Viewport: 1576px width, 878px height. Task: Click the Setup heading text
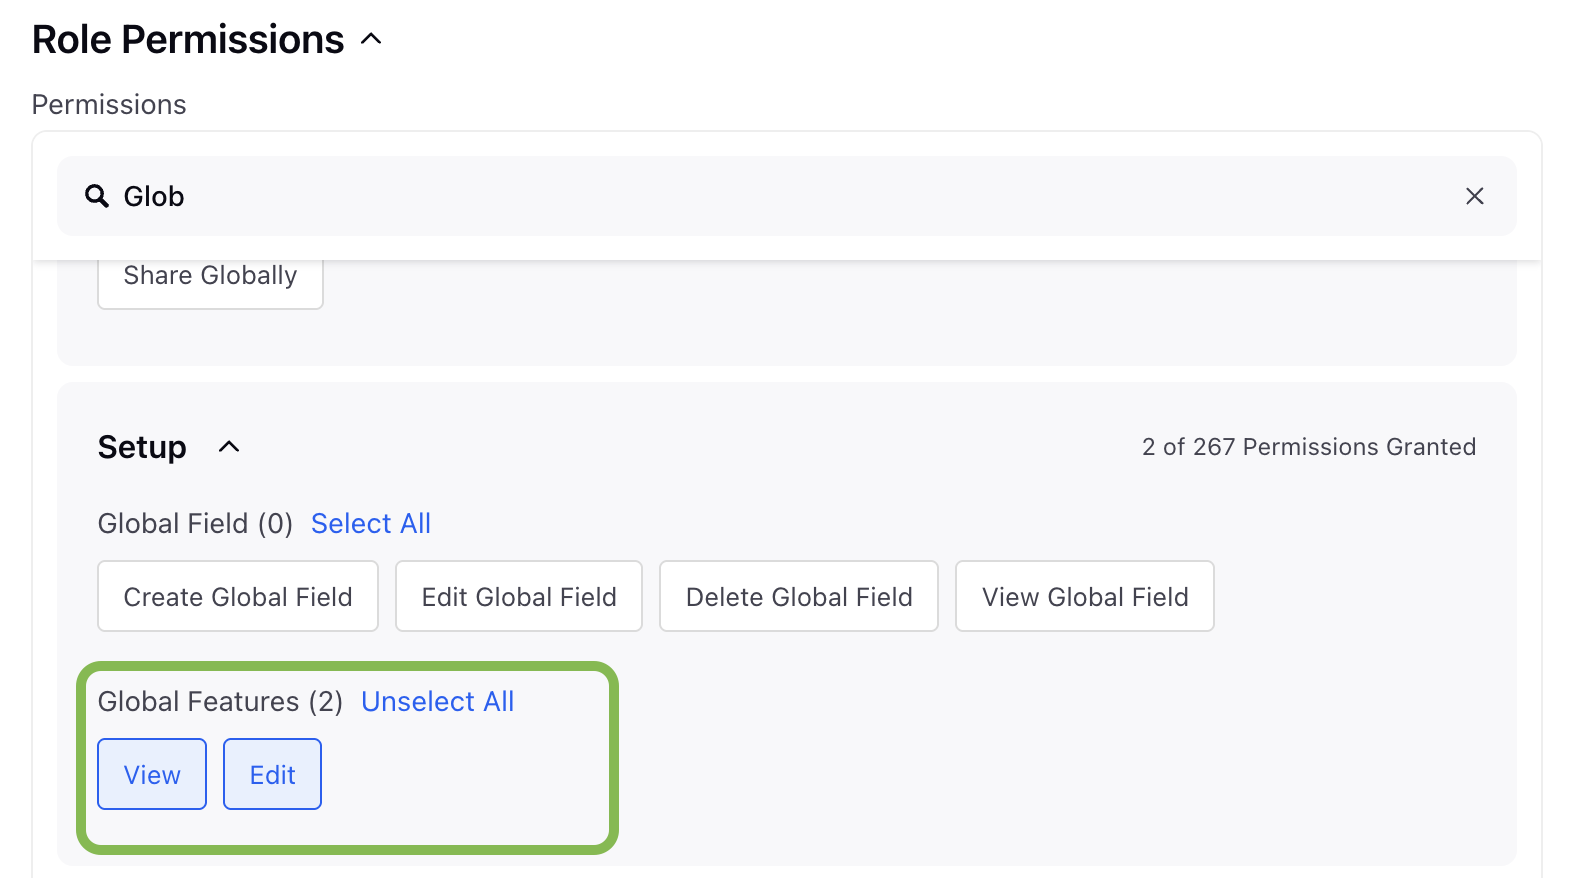(x=142, y=447)
